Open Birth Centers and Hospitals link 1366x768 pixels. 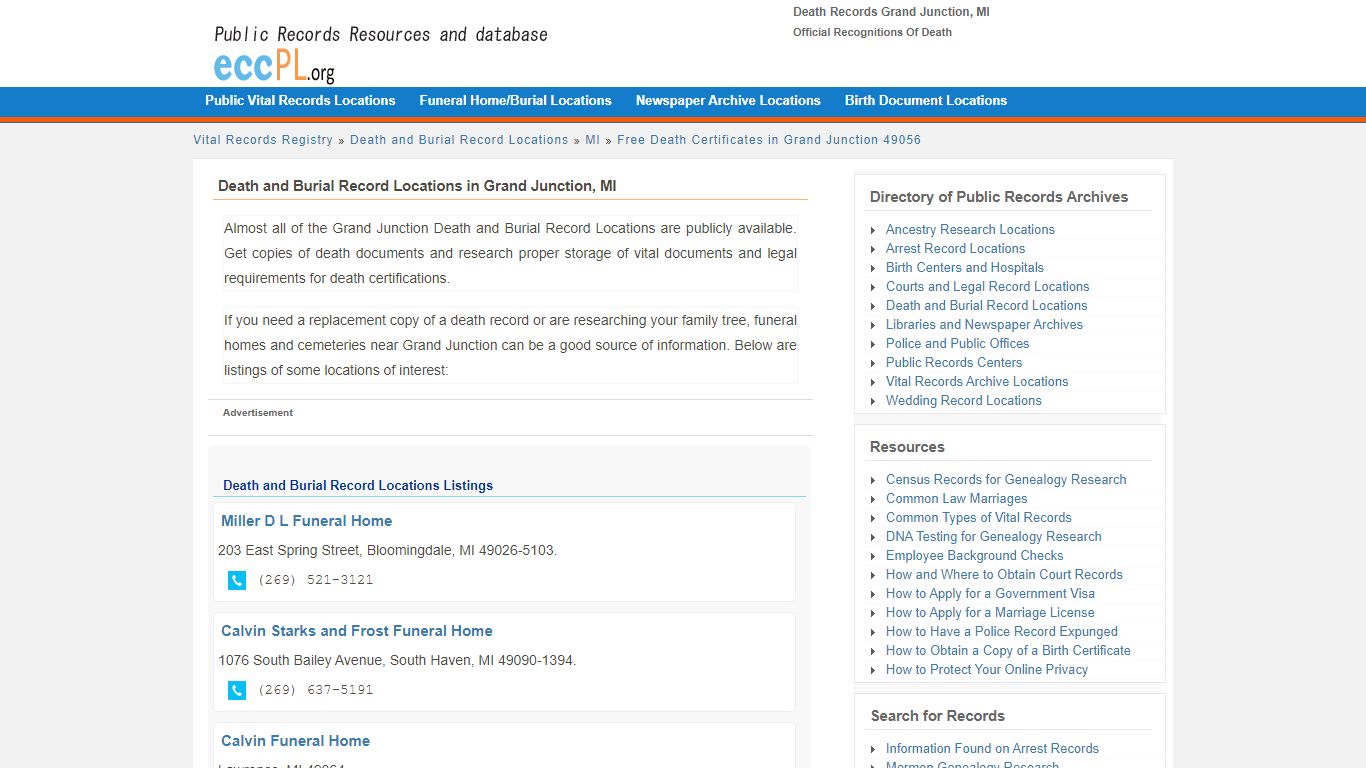pos(965,267)
